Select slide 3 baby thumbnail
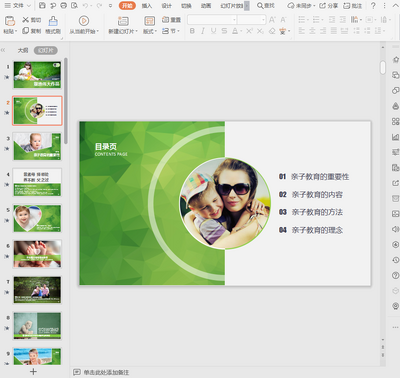400x378 pixels. (37, 147)
